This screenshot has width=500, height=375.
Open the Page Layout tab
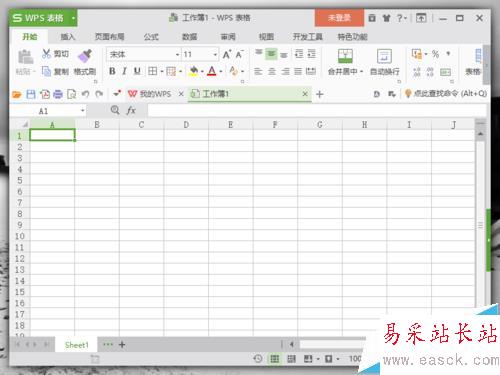point(110,37)
